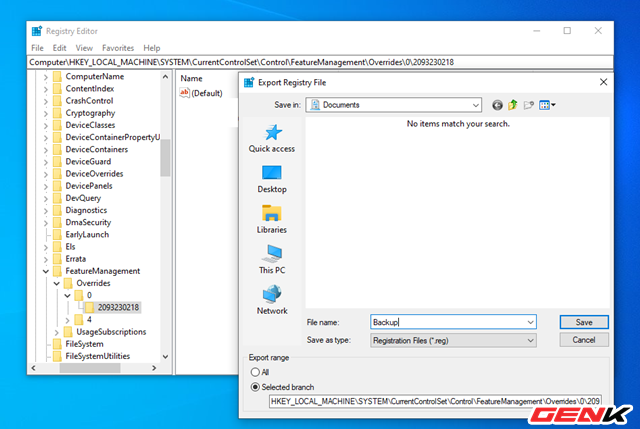640x429 pixels.
Task: Click the Cancel button
Action: [x=584, y=340]
